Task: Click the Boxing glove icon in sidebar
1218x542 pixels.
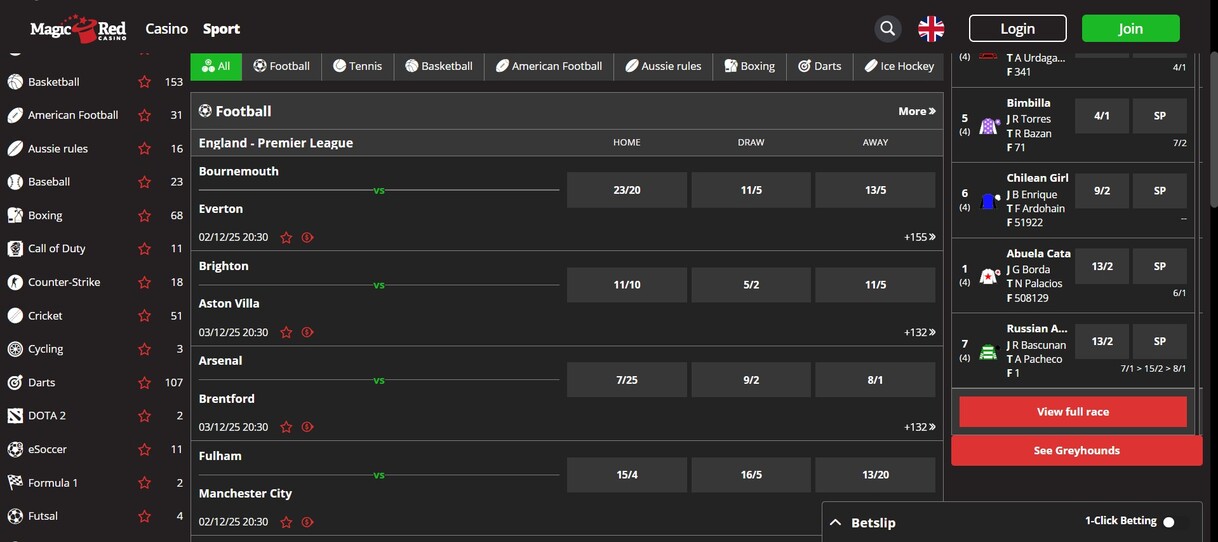Action: tap(15, 215)
